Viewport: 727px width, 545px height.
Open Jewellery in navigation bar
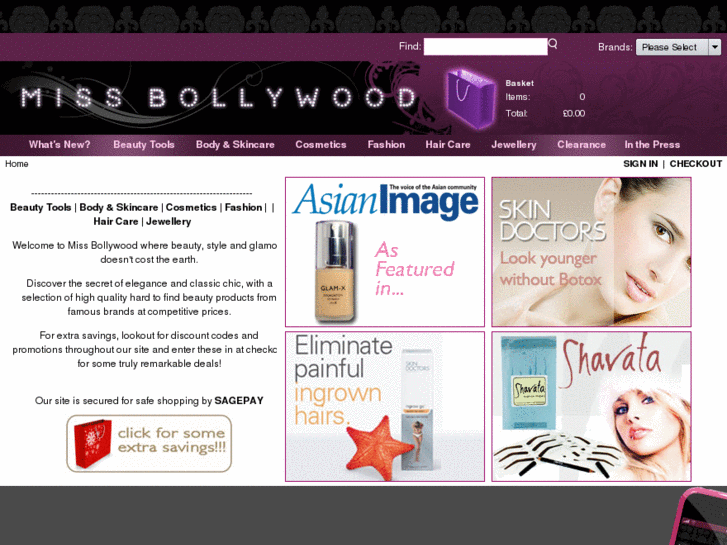(514, 145)
